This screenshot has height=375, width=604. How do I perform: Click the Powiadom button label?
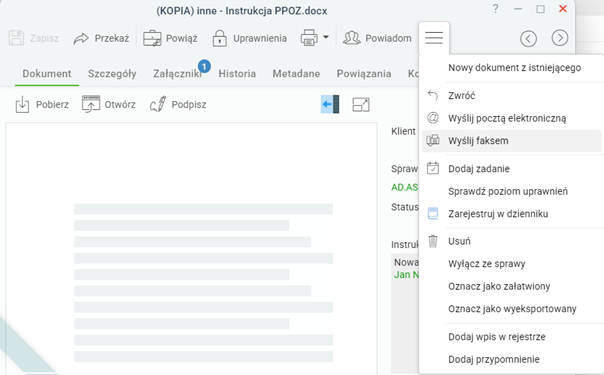click(x=388, y=38)
